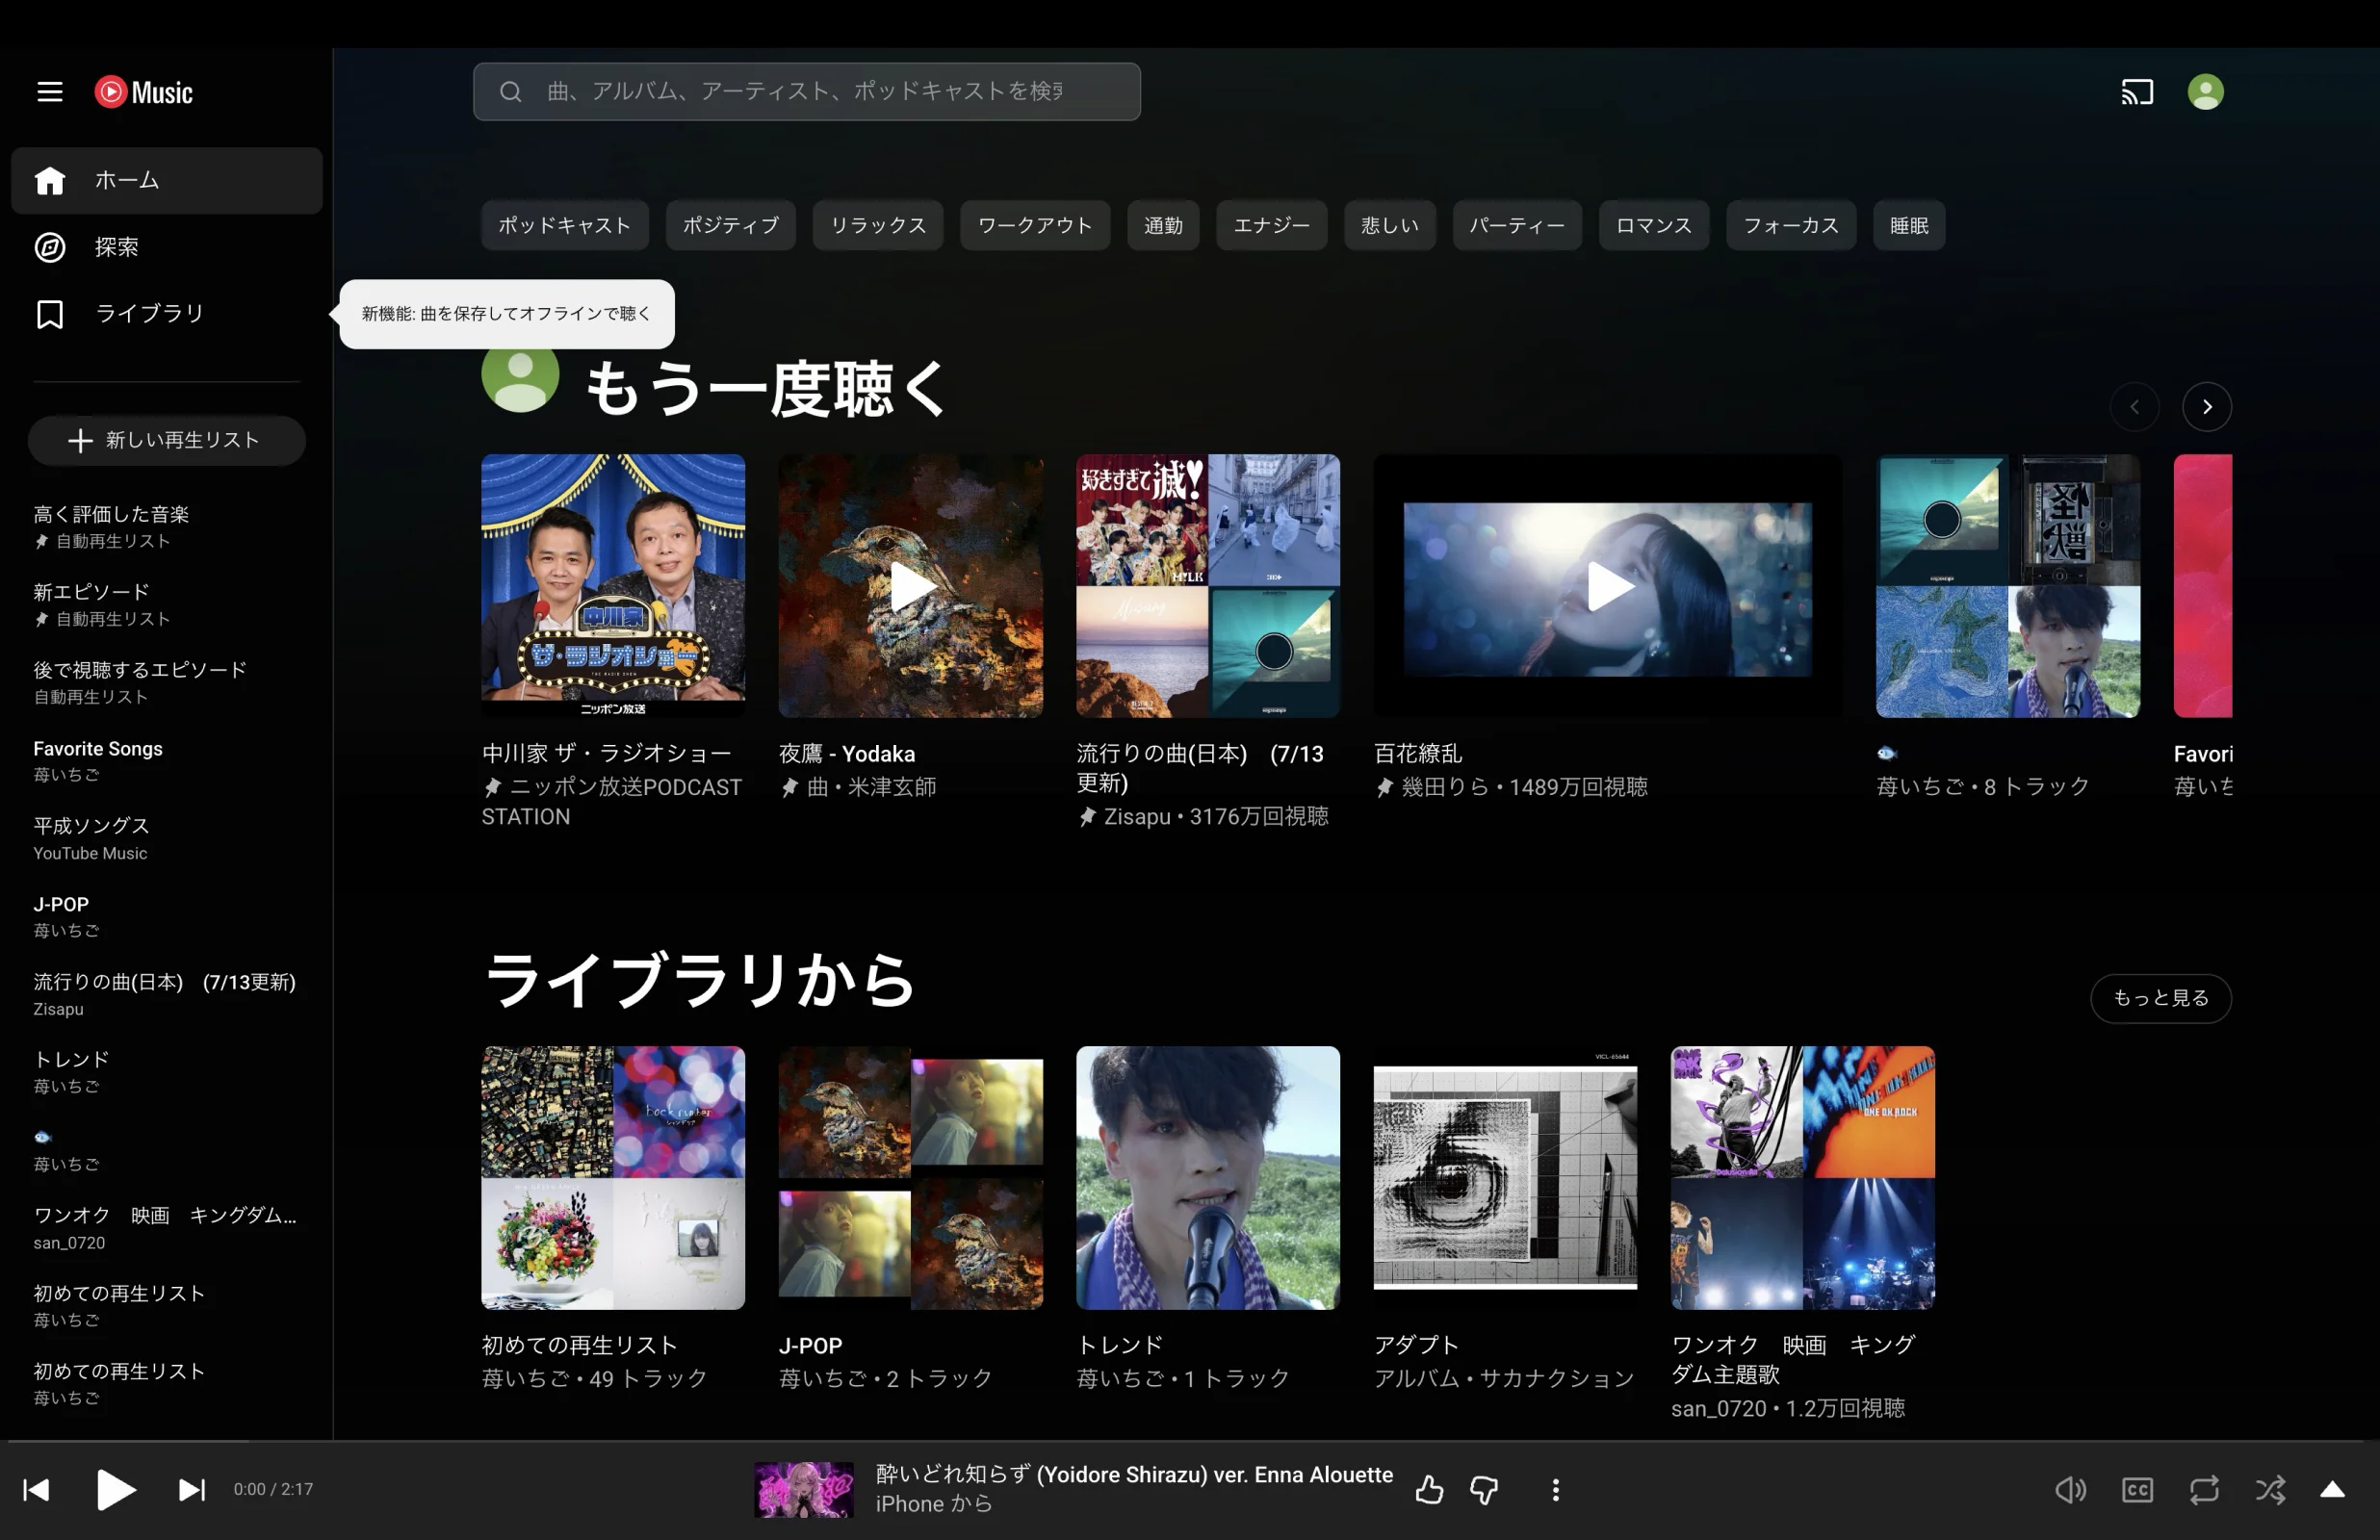Open the hamburger guide menu

pyautogui.click(x=50, y=92)
